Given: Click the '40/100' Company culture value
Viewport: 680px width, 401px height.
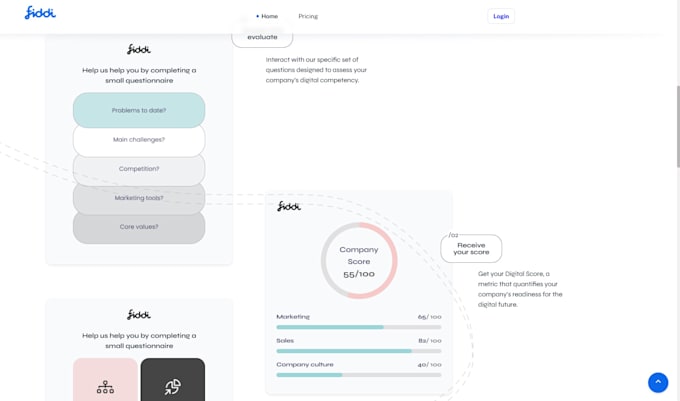Looking at the screenshot, I should [429, 365].
